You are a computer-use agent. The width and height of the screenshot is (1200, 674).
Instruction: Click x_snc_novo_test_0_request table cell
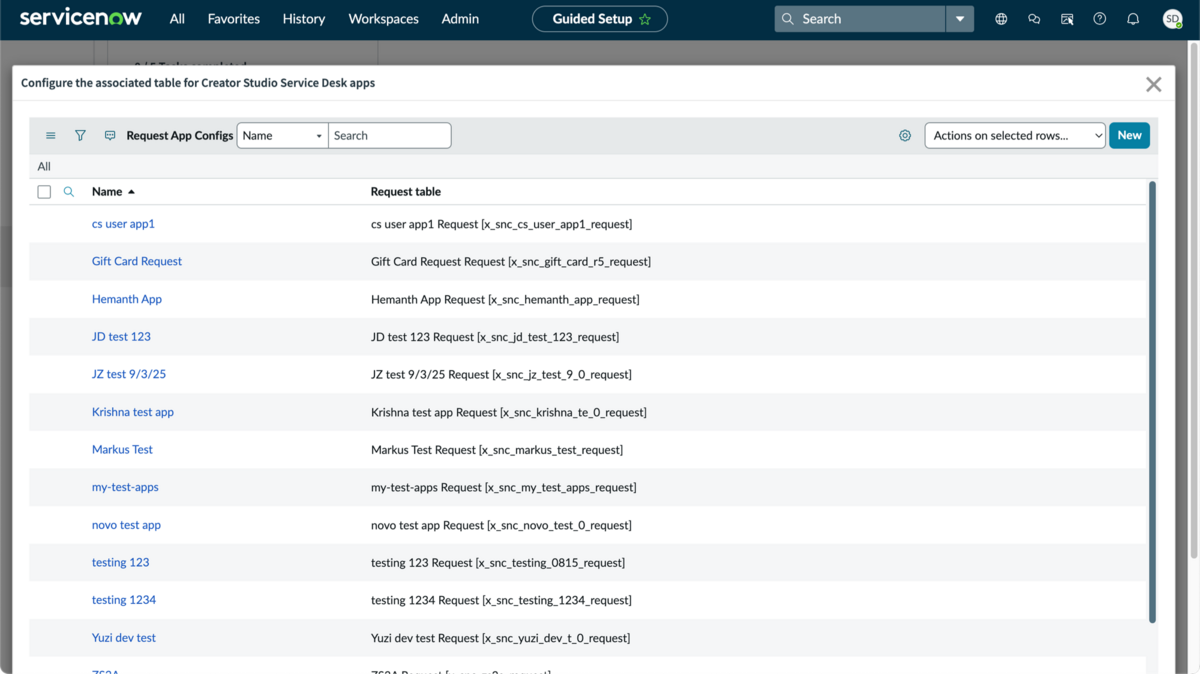coord(501,525)
